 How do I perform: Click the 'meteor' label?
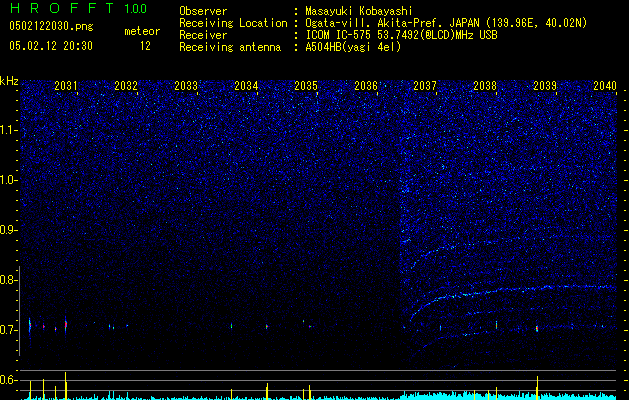pos(142,31)
